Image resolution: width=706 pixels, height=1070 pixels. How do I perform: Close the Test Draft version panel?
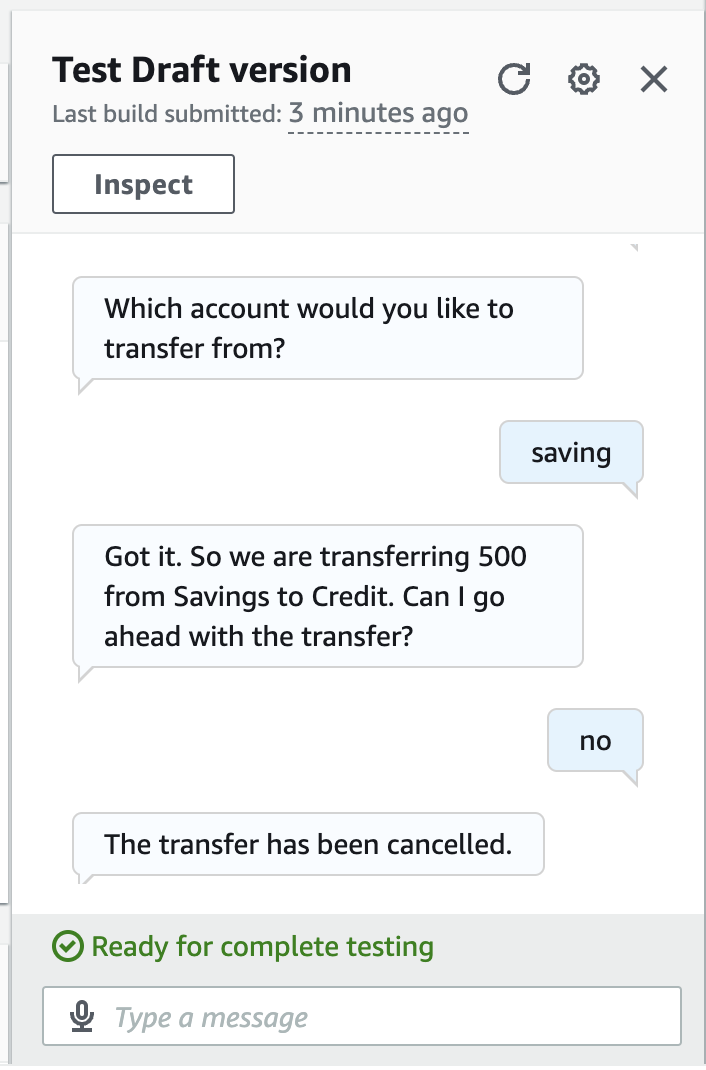coord(654,79)
